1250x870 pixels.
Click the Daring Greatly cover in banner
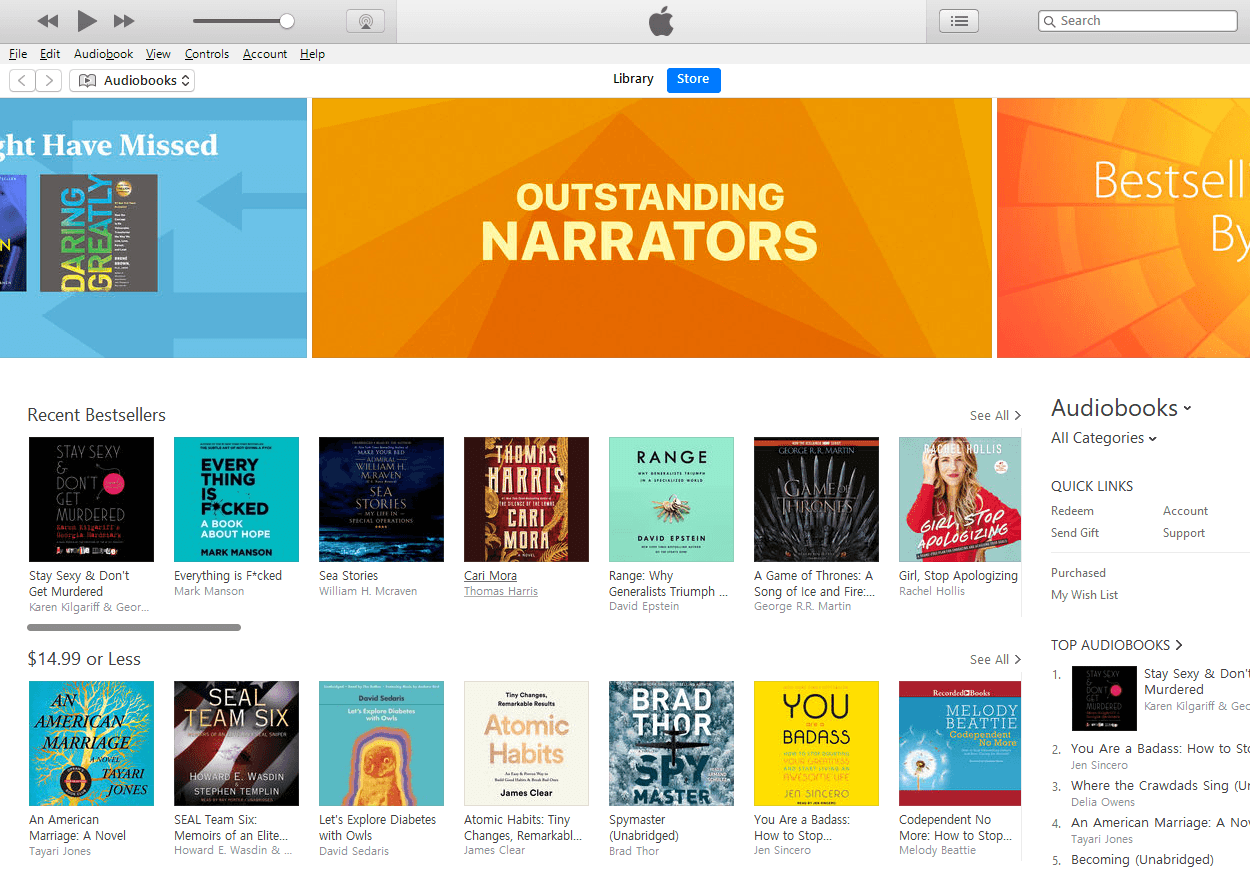pyautogui.click(x=99, y=233)
